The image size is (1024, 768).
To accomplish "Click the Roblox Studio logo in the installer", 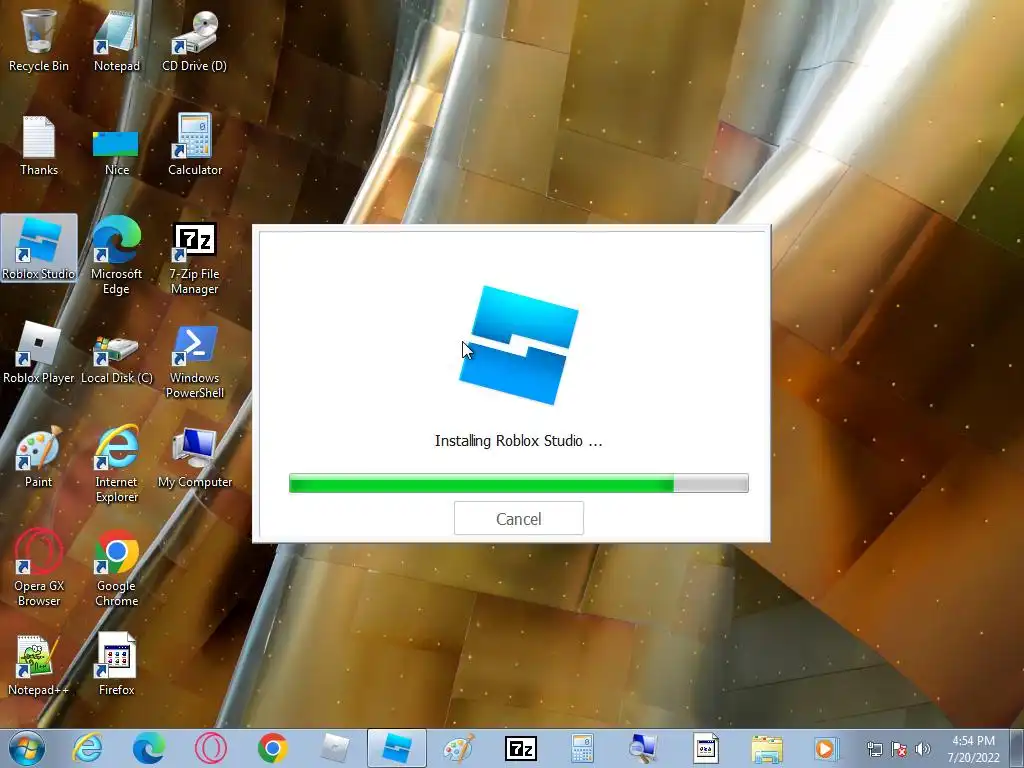I will [519, 345].
